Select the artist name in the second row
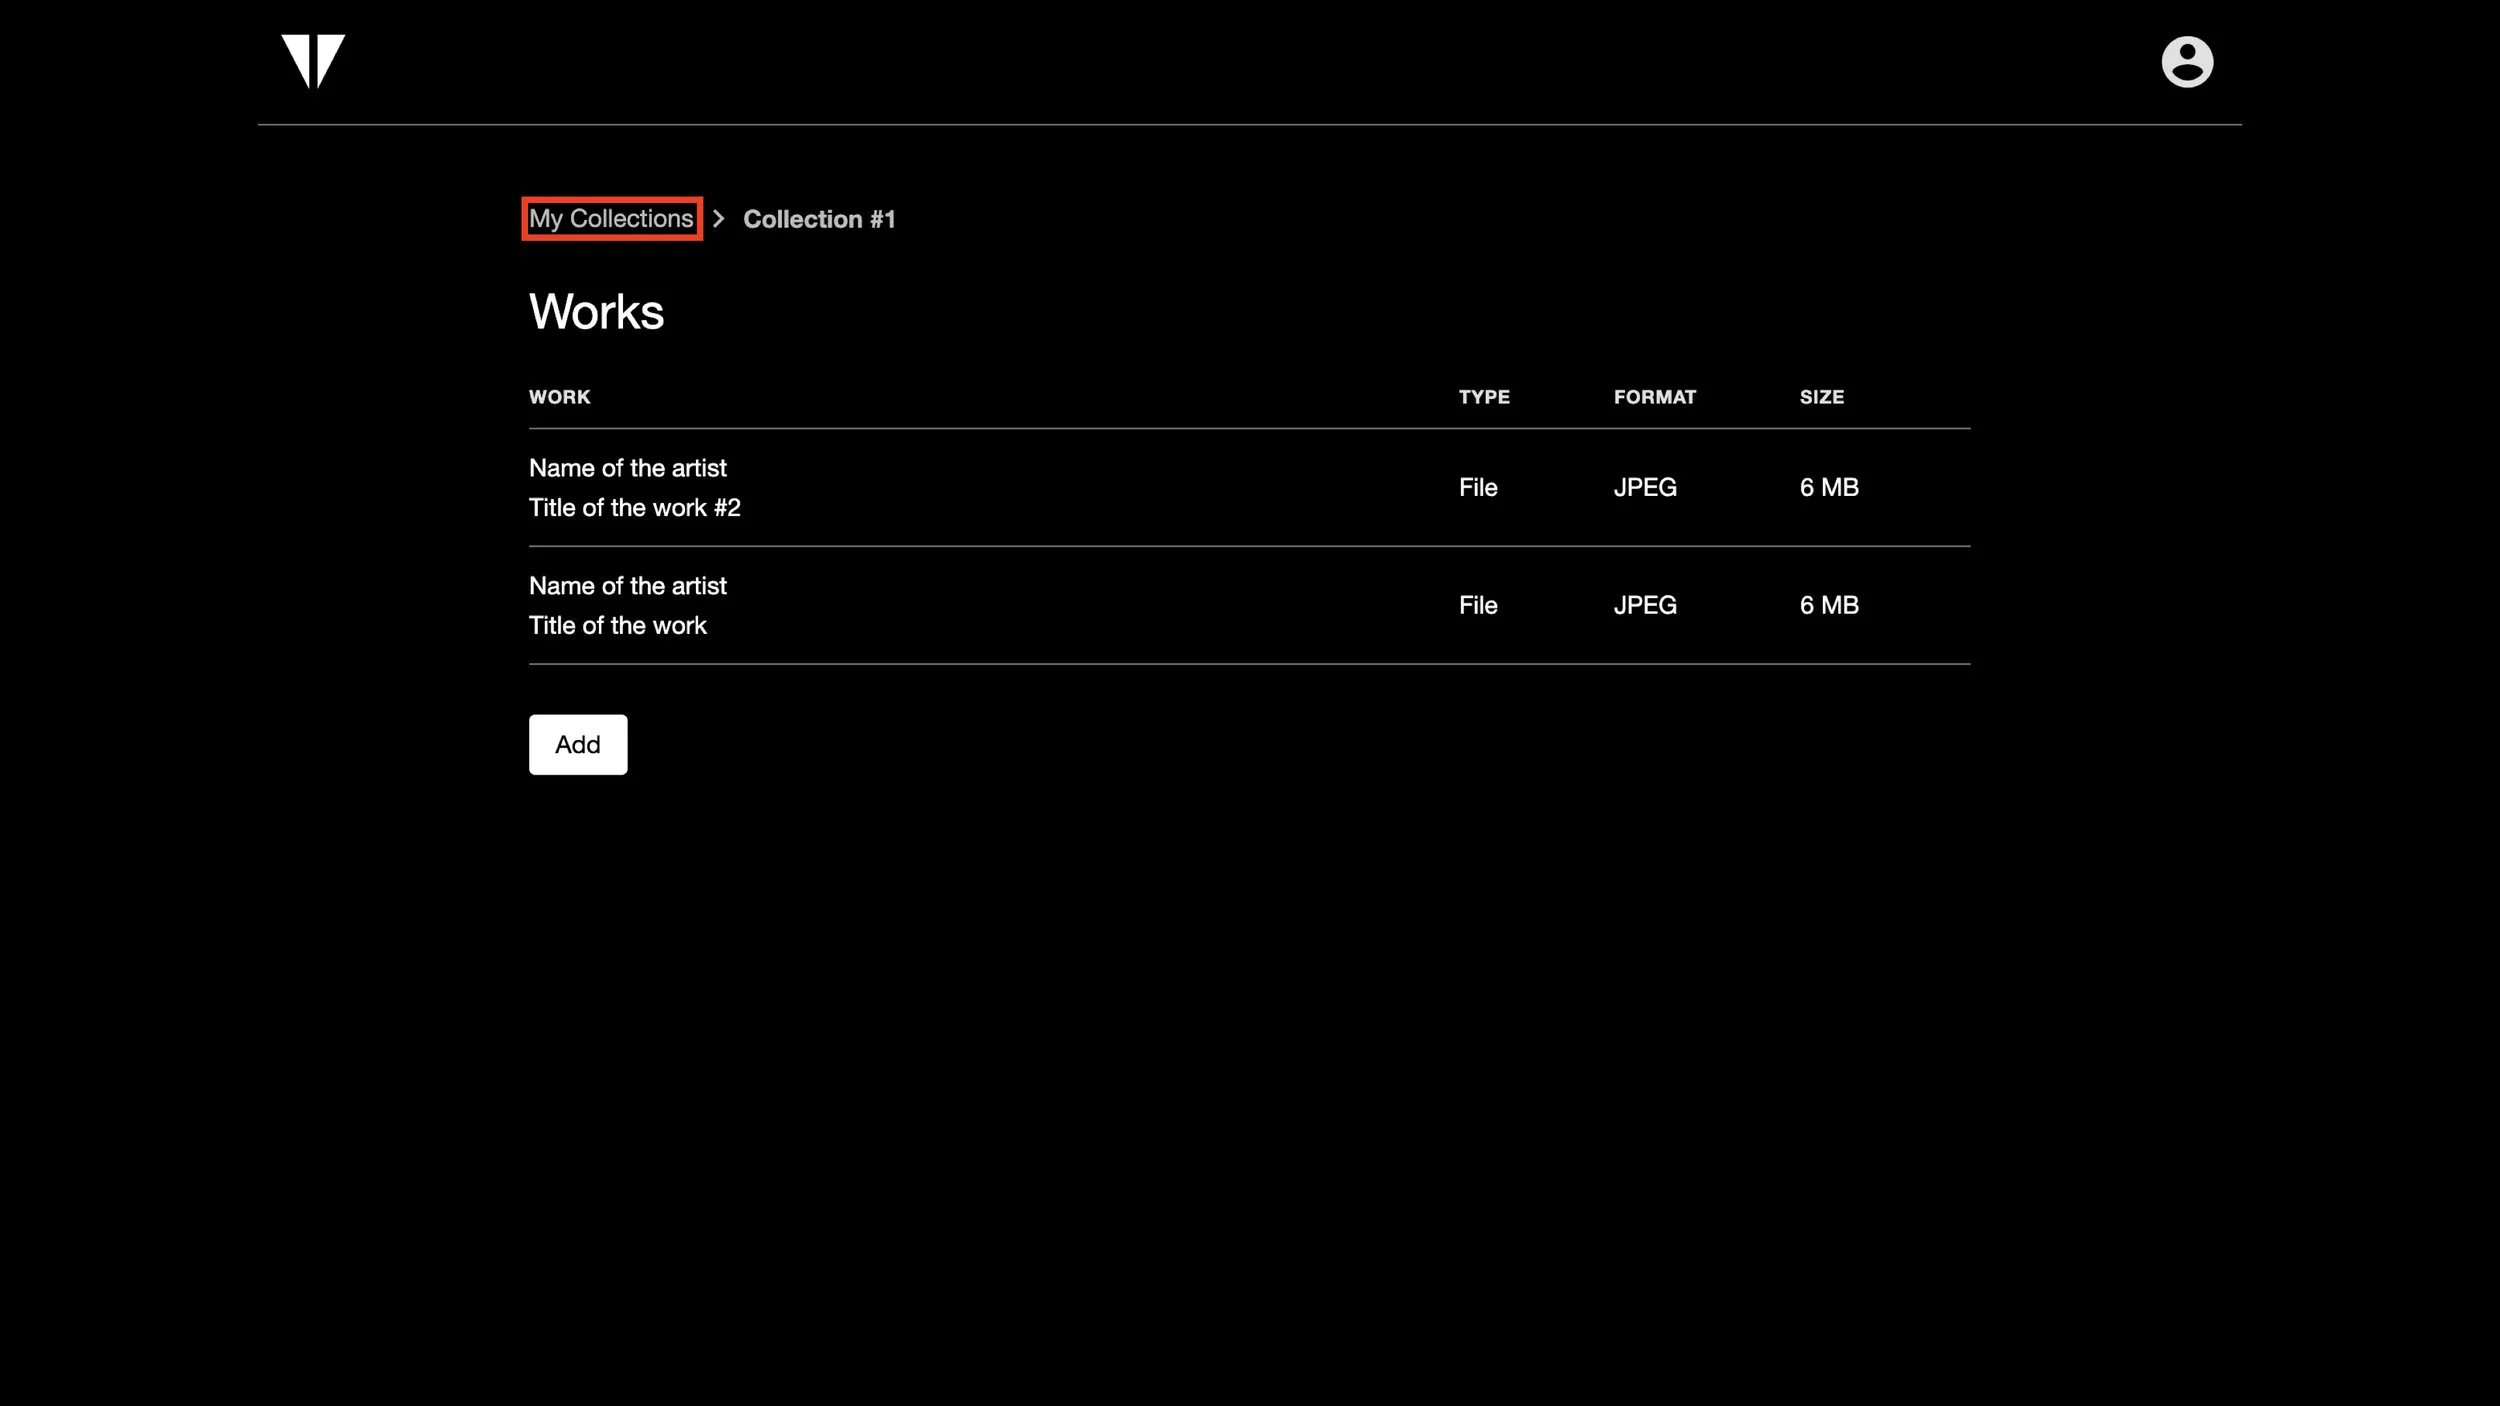Viewport: 2500px width, 1406px height. pos(627,586)
